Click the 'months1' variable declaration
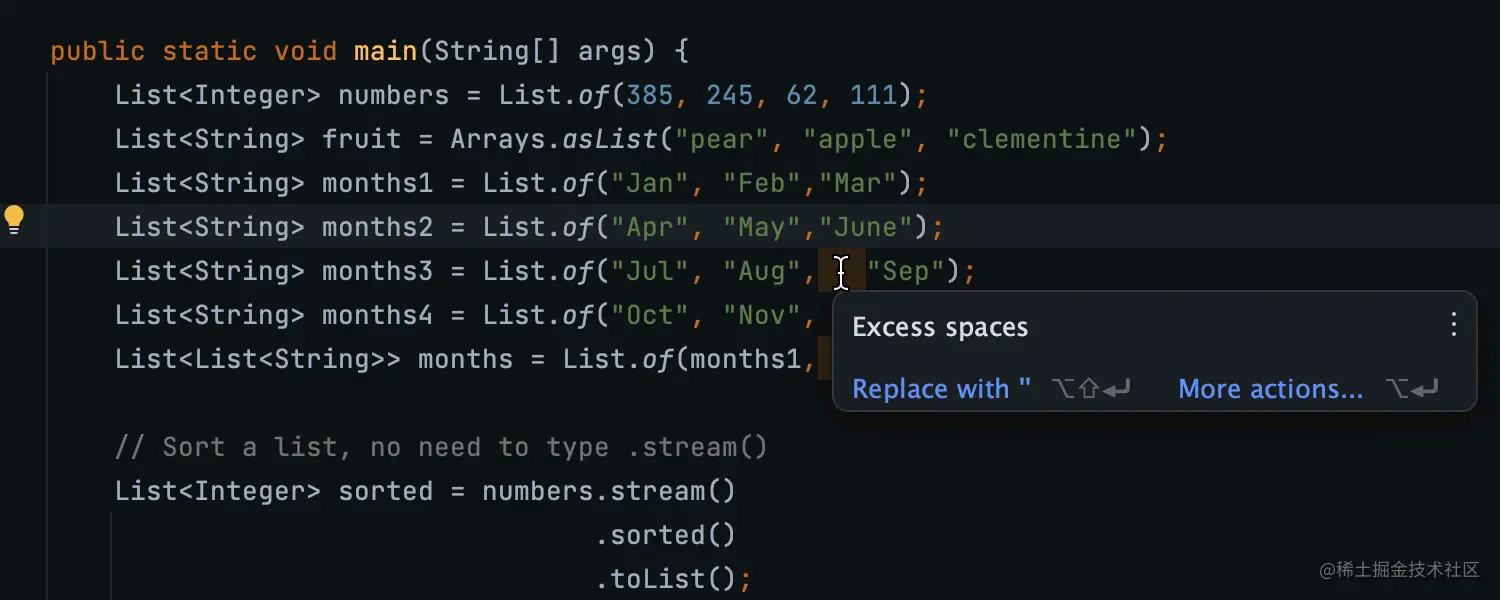 coord(378,183)
